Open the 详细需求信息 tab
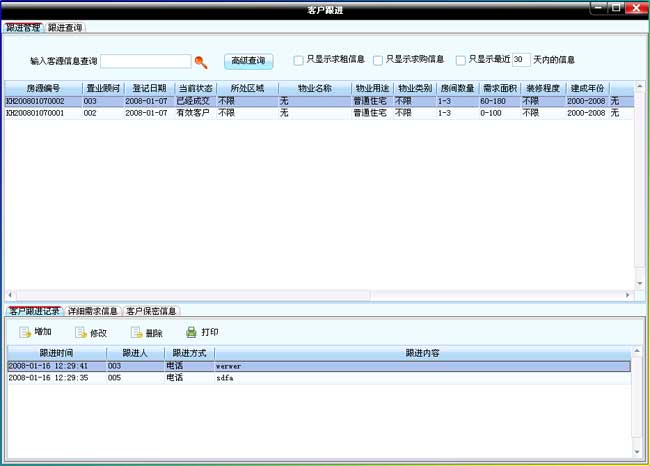Screen dimensions: 650x466 click(93, 311)
